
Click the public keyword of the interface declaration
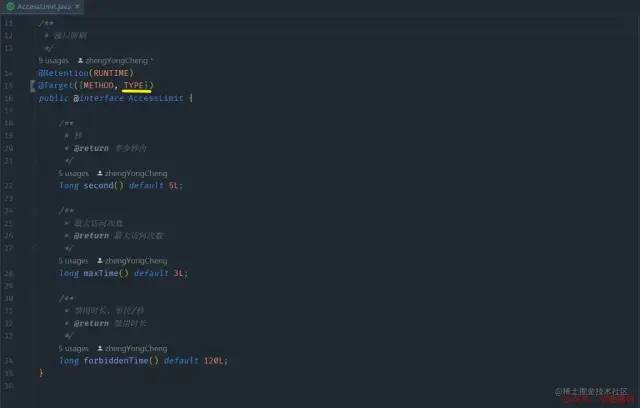[53, 98]
